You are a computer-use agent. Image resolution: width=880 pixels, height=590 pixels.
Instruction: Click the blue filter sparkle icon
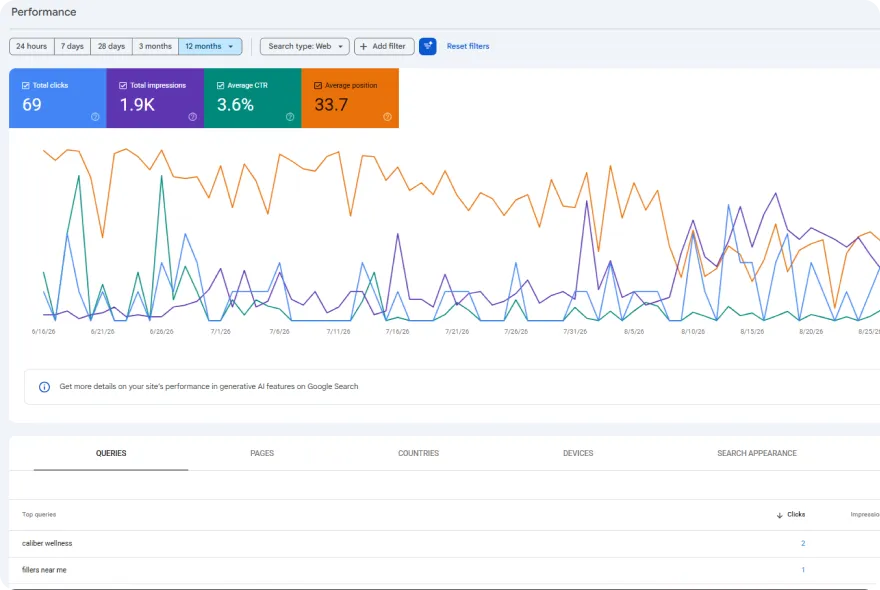click(428, 47)
